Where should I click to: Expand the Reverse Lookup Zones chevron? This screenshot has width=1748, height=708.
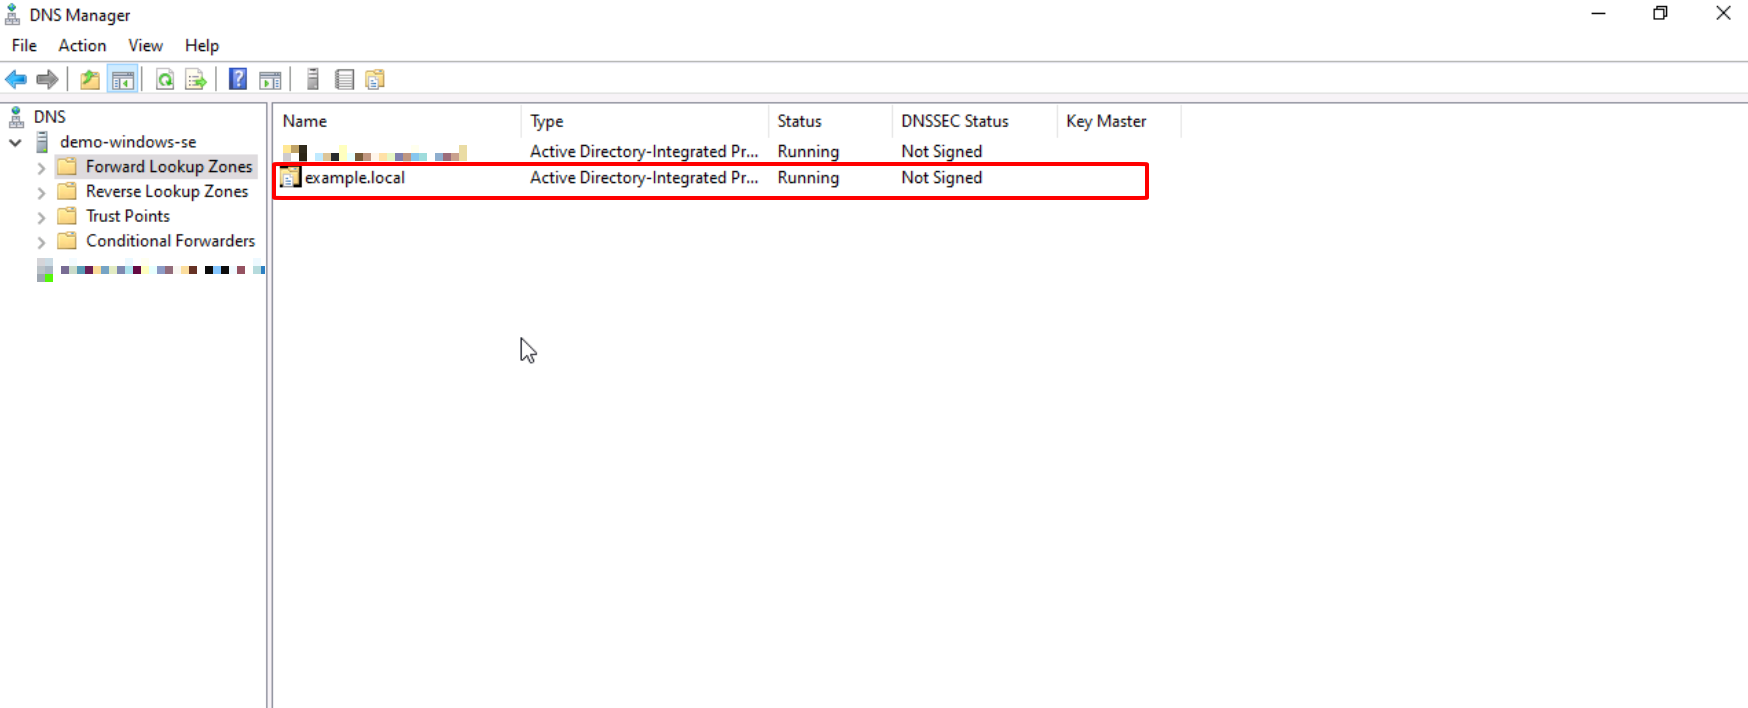41,192
